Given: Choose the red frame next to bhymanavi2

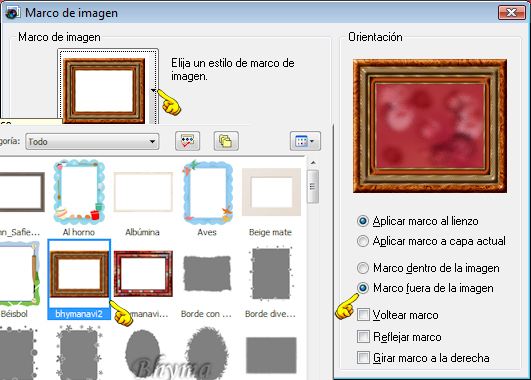Looking at the screenshot, I should click(x=143, y=274).
